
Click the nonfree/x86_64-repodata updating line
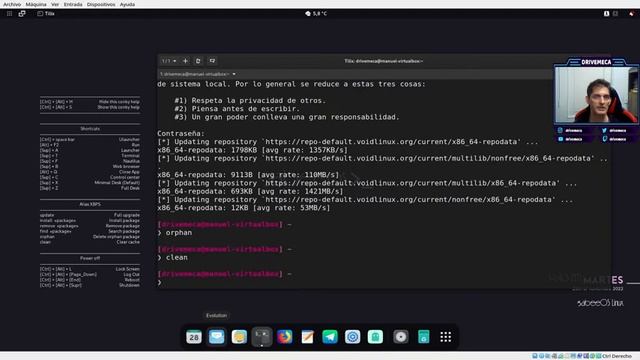point(365,200)
